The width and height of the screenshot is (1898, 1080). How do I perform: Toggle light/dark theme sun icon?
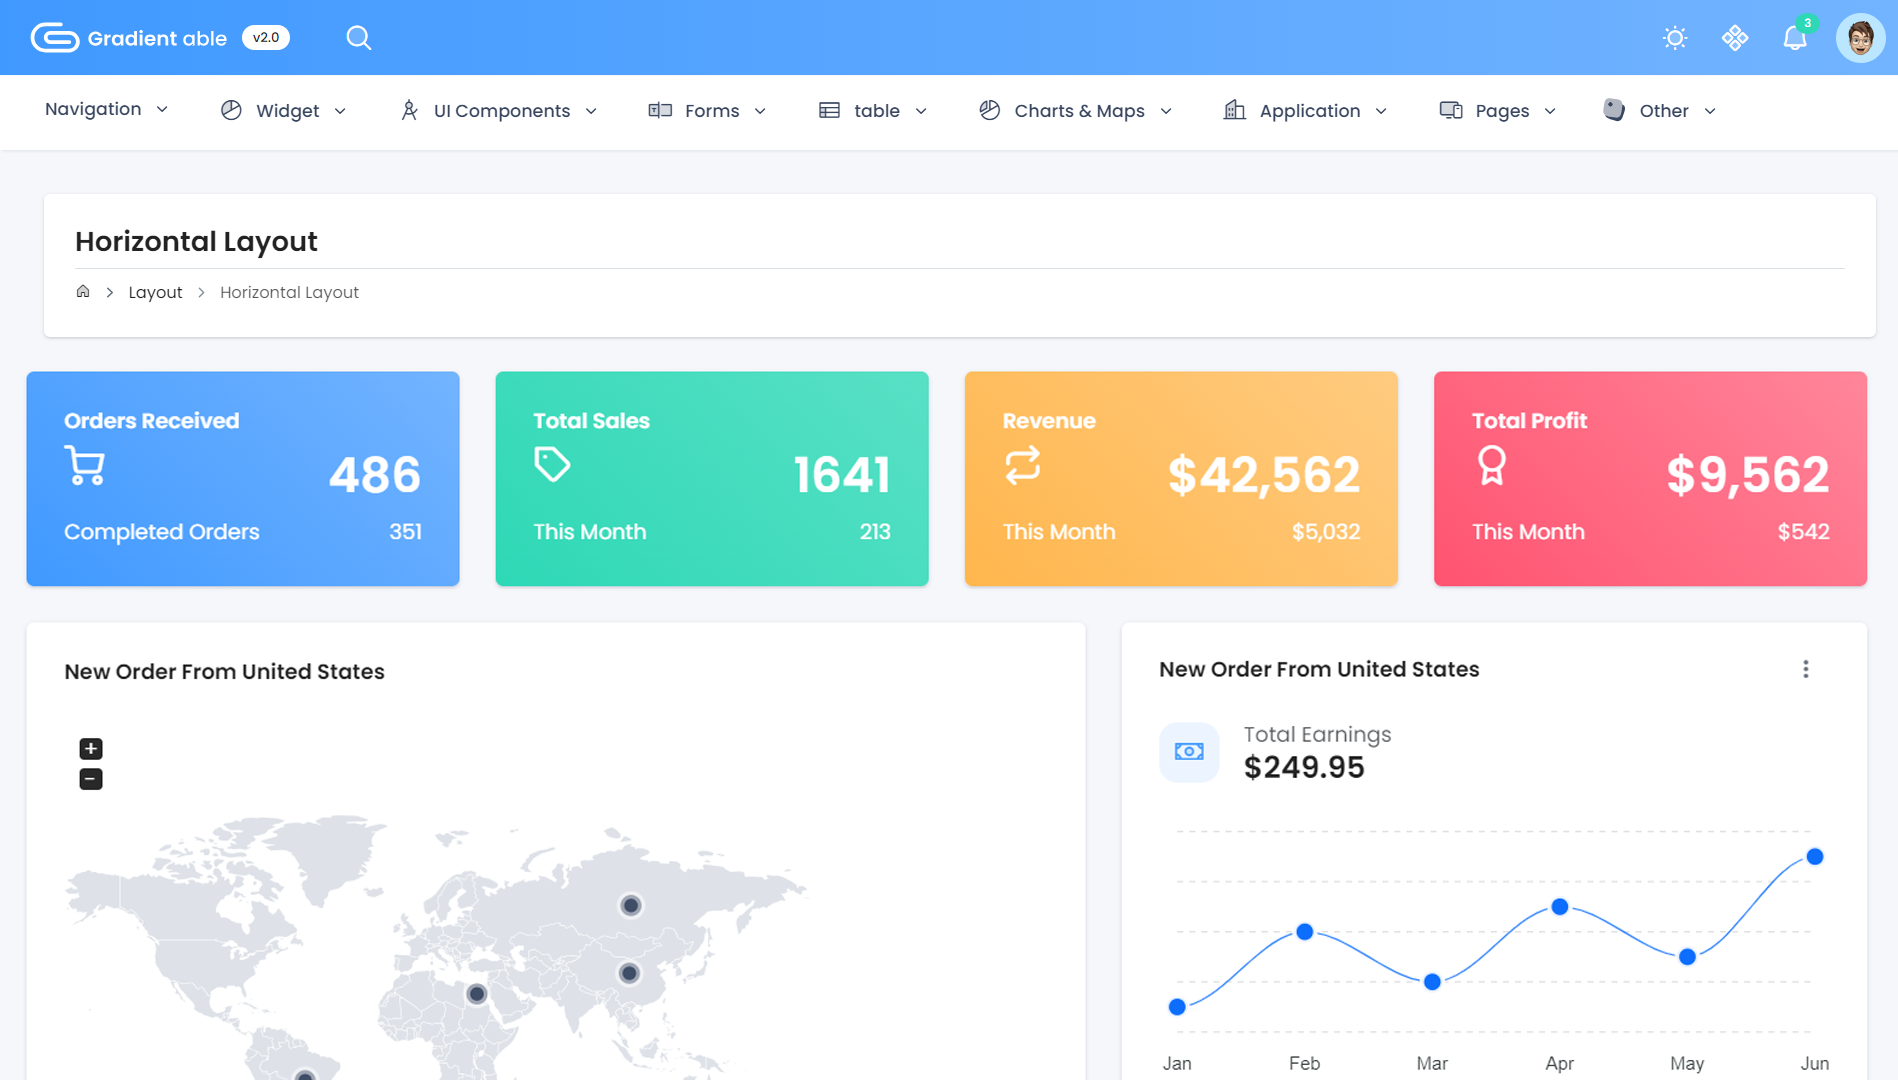point(1675,38)
